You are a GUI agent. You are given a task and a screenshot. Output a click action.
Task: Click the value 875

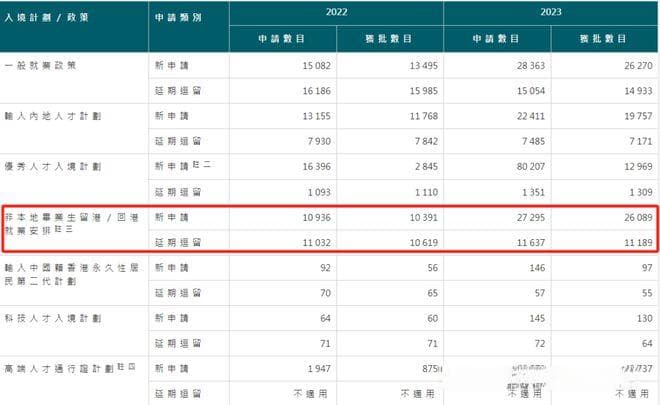tap(430, 369)
